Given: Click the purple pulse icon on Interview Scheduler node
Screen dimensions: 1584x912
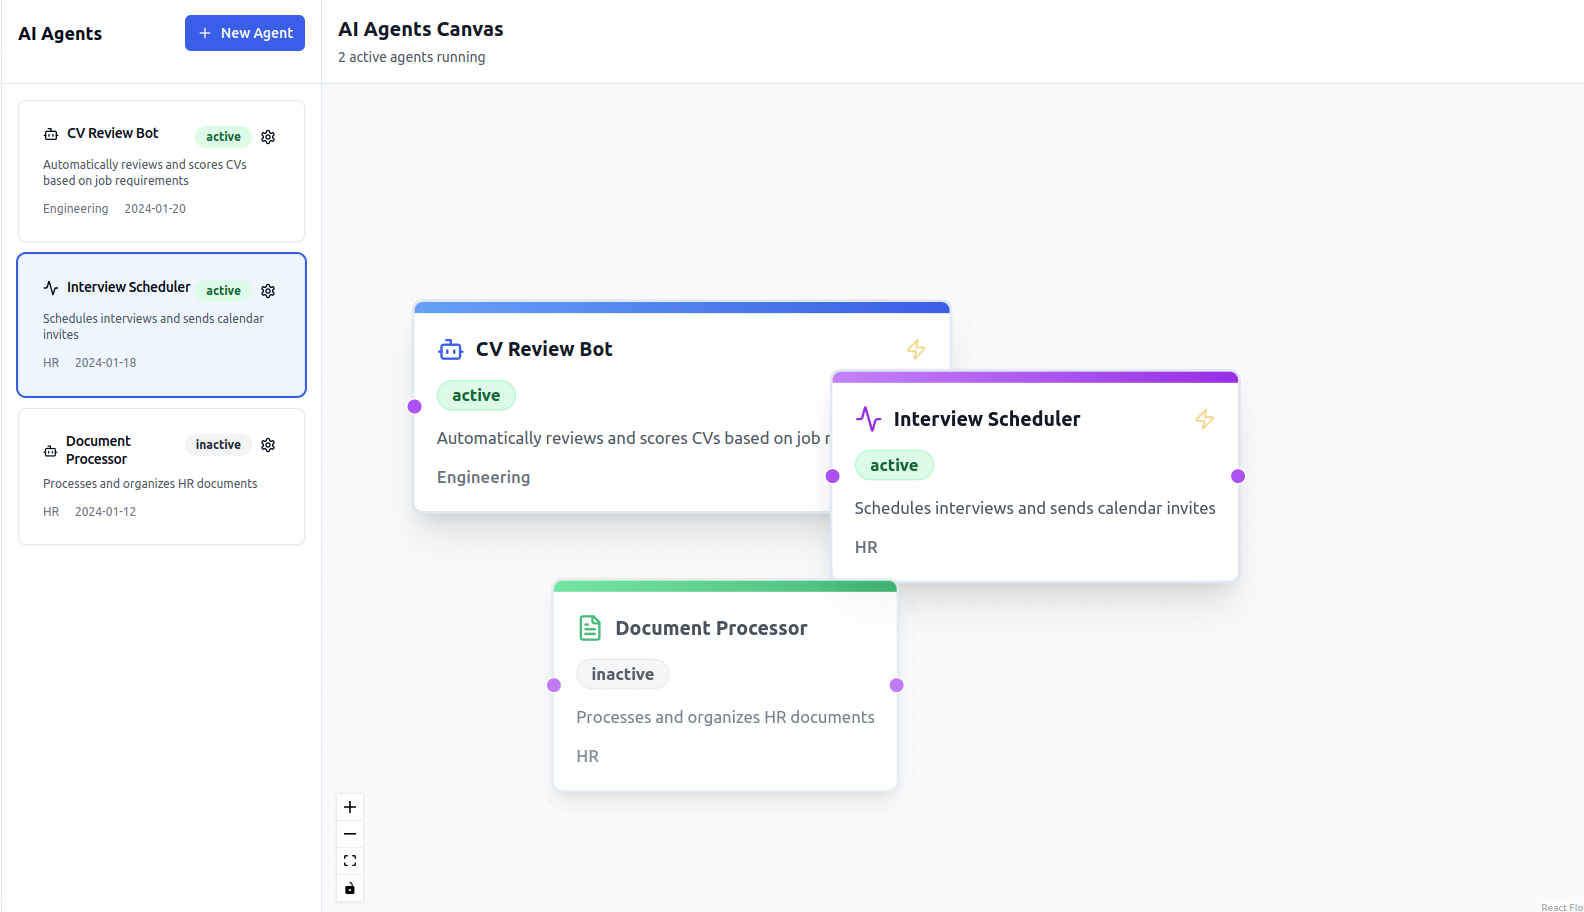Looking at the screenshot, I should pos(869,419).
